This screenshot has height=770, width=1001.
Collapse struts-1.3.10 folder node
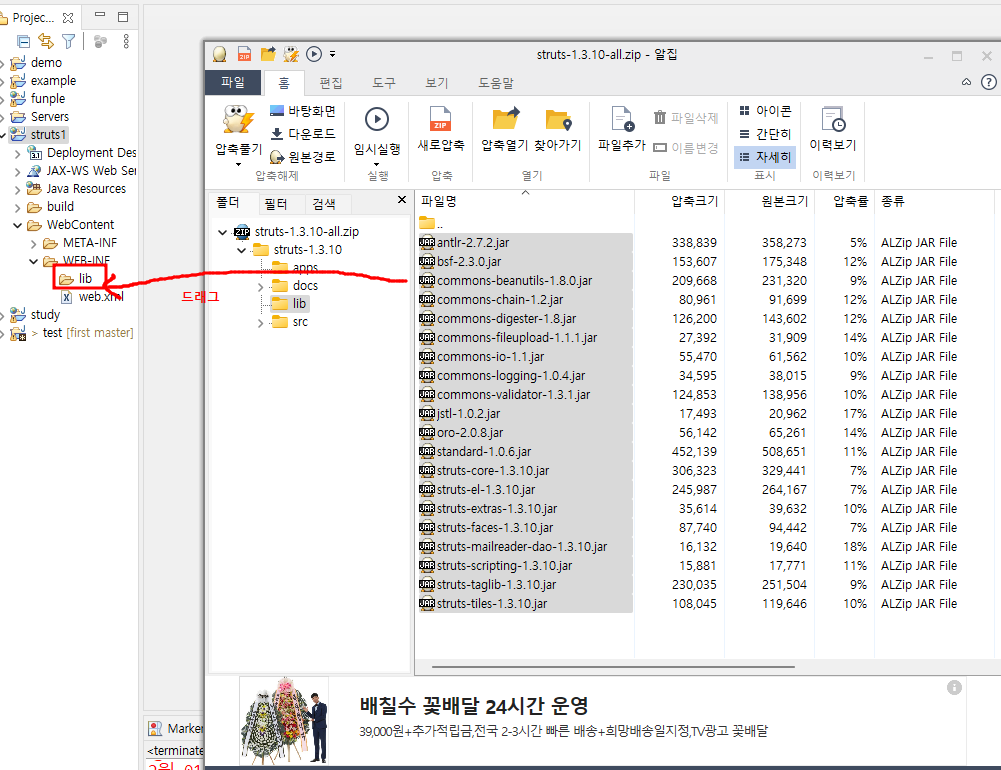[241, 250]
